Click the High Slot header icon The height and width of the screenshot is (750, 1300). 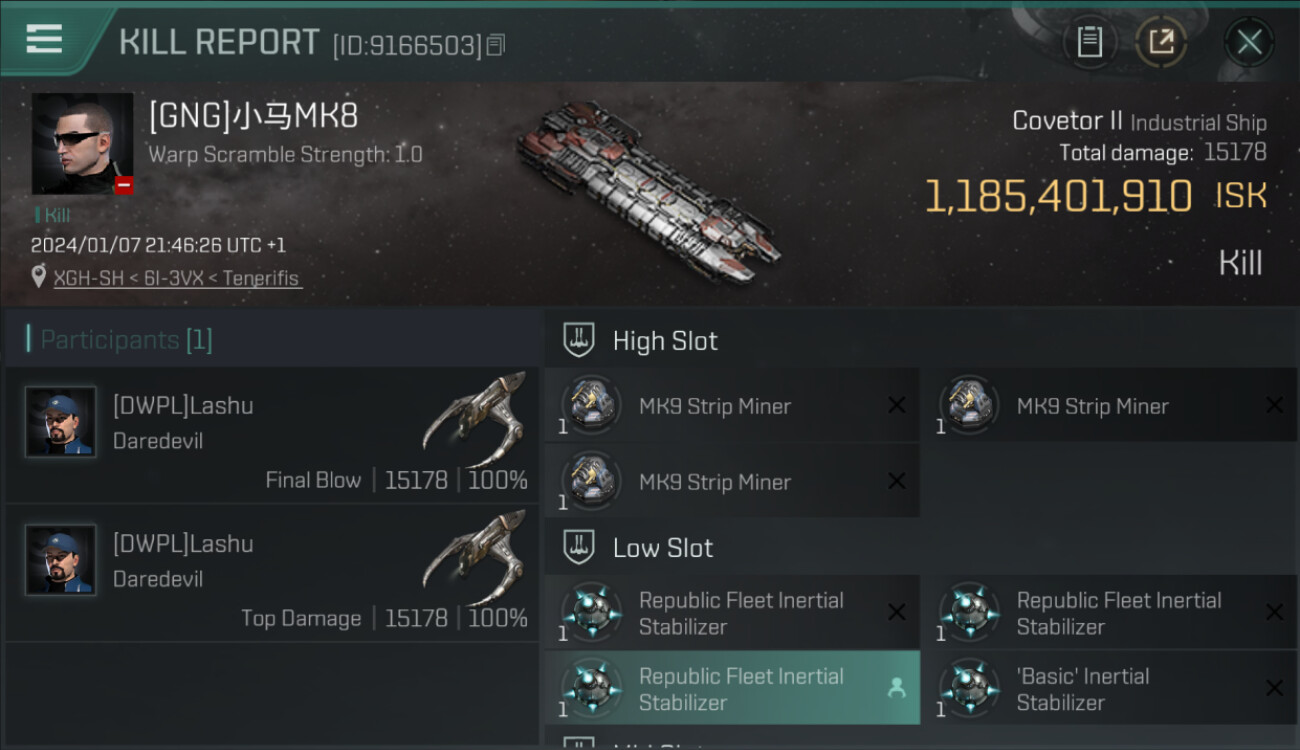click(x=579, y=340)
